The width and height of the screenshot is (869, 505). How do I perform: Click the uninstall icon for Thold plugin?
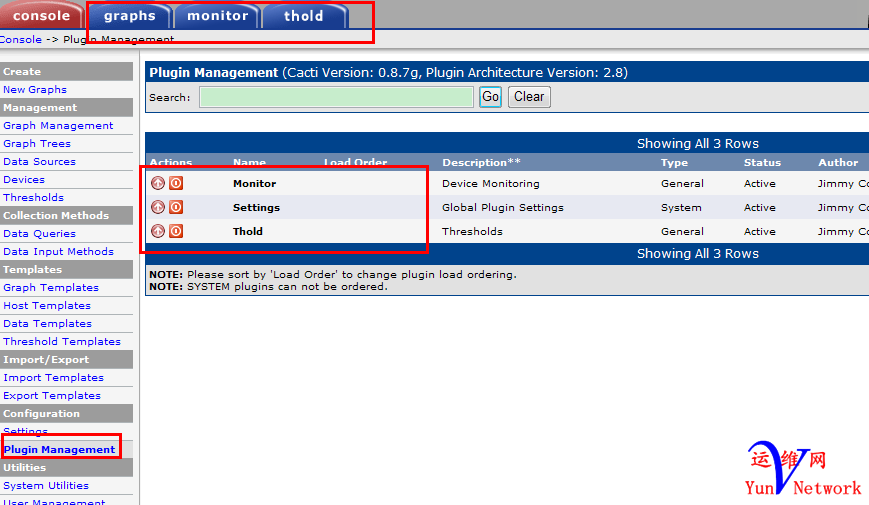tap(158, 231)
